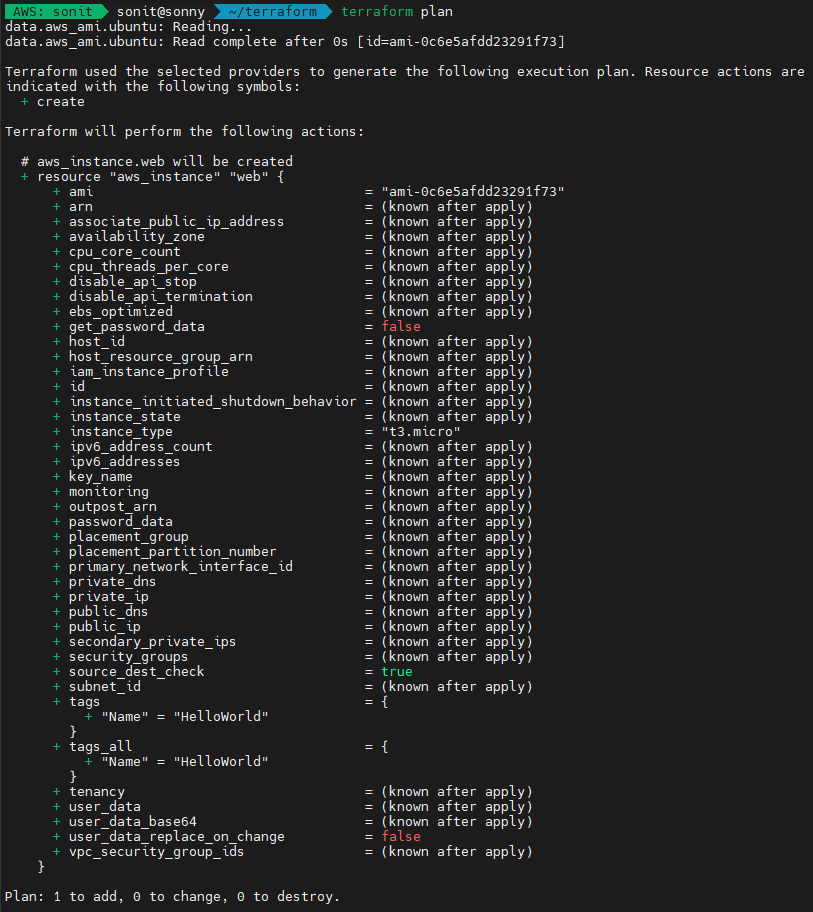Click the "tags" attribute name
Viewport: 813px width, 912px height.
[85, 702]
